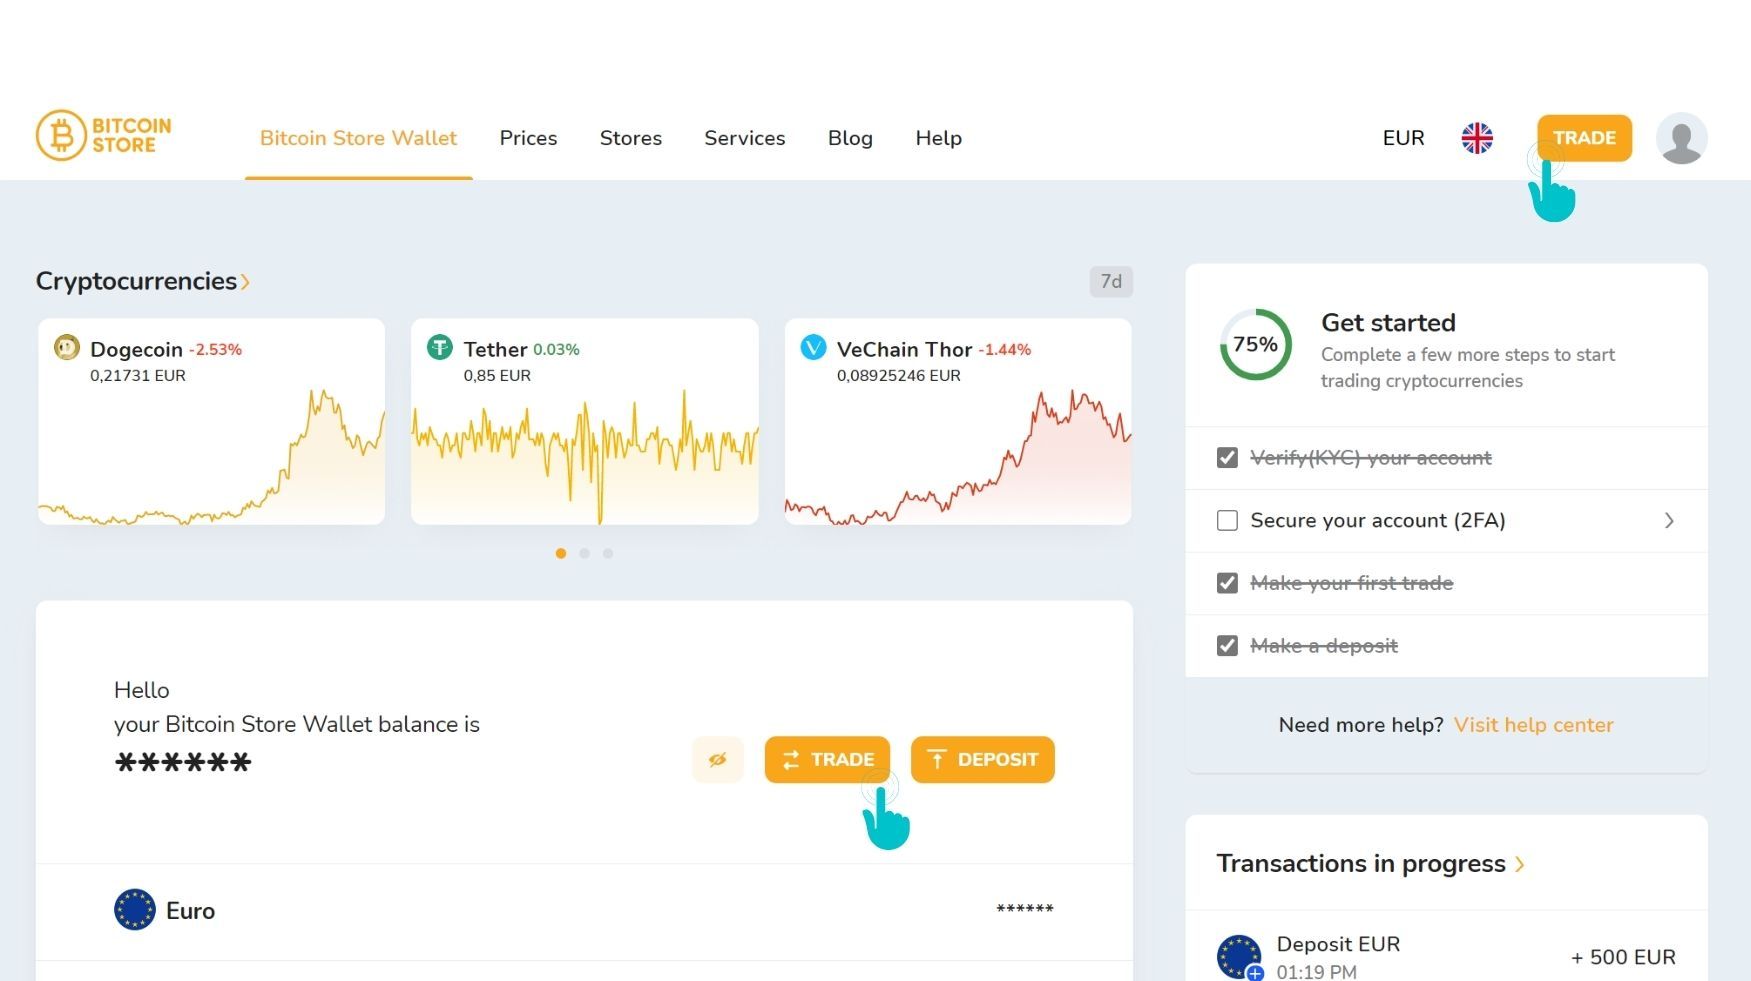Click the 0,85 EUR Tether price
The image size is (1751, 981).
click(497, 376)
